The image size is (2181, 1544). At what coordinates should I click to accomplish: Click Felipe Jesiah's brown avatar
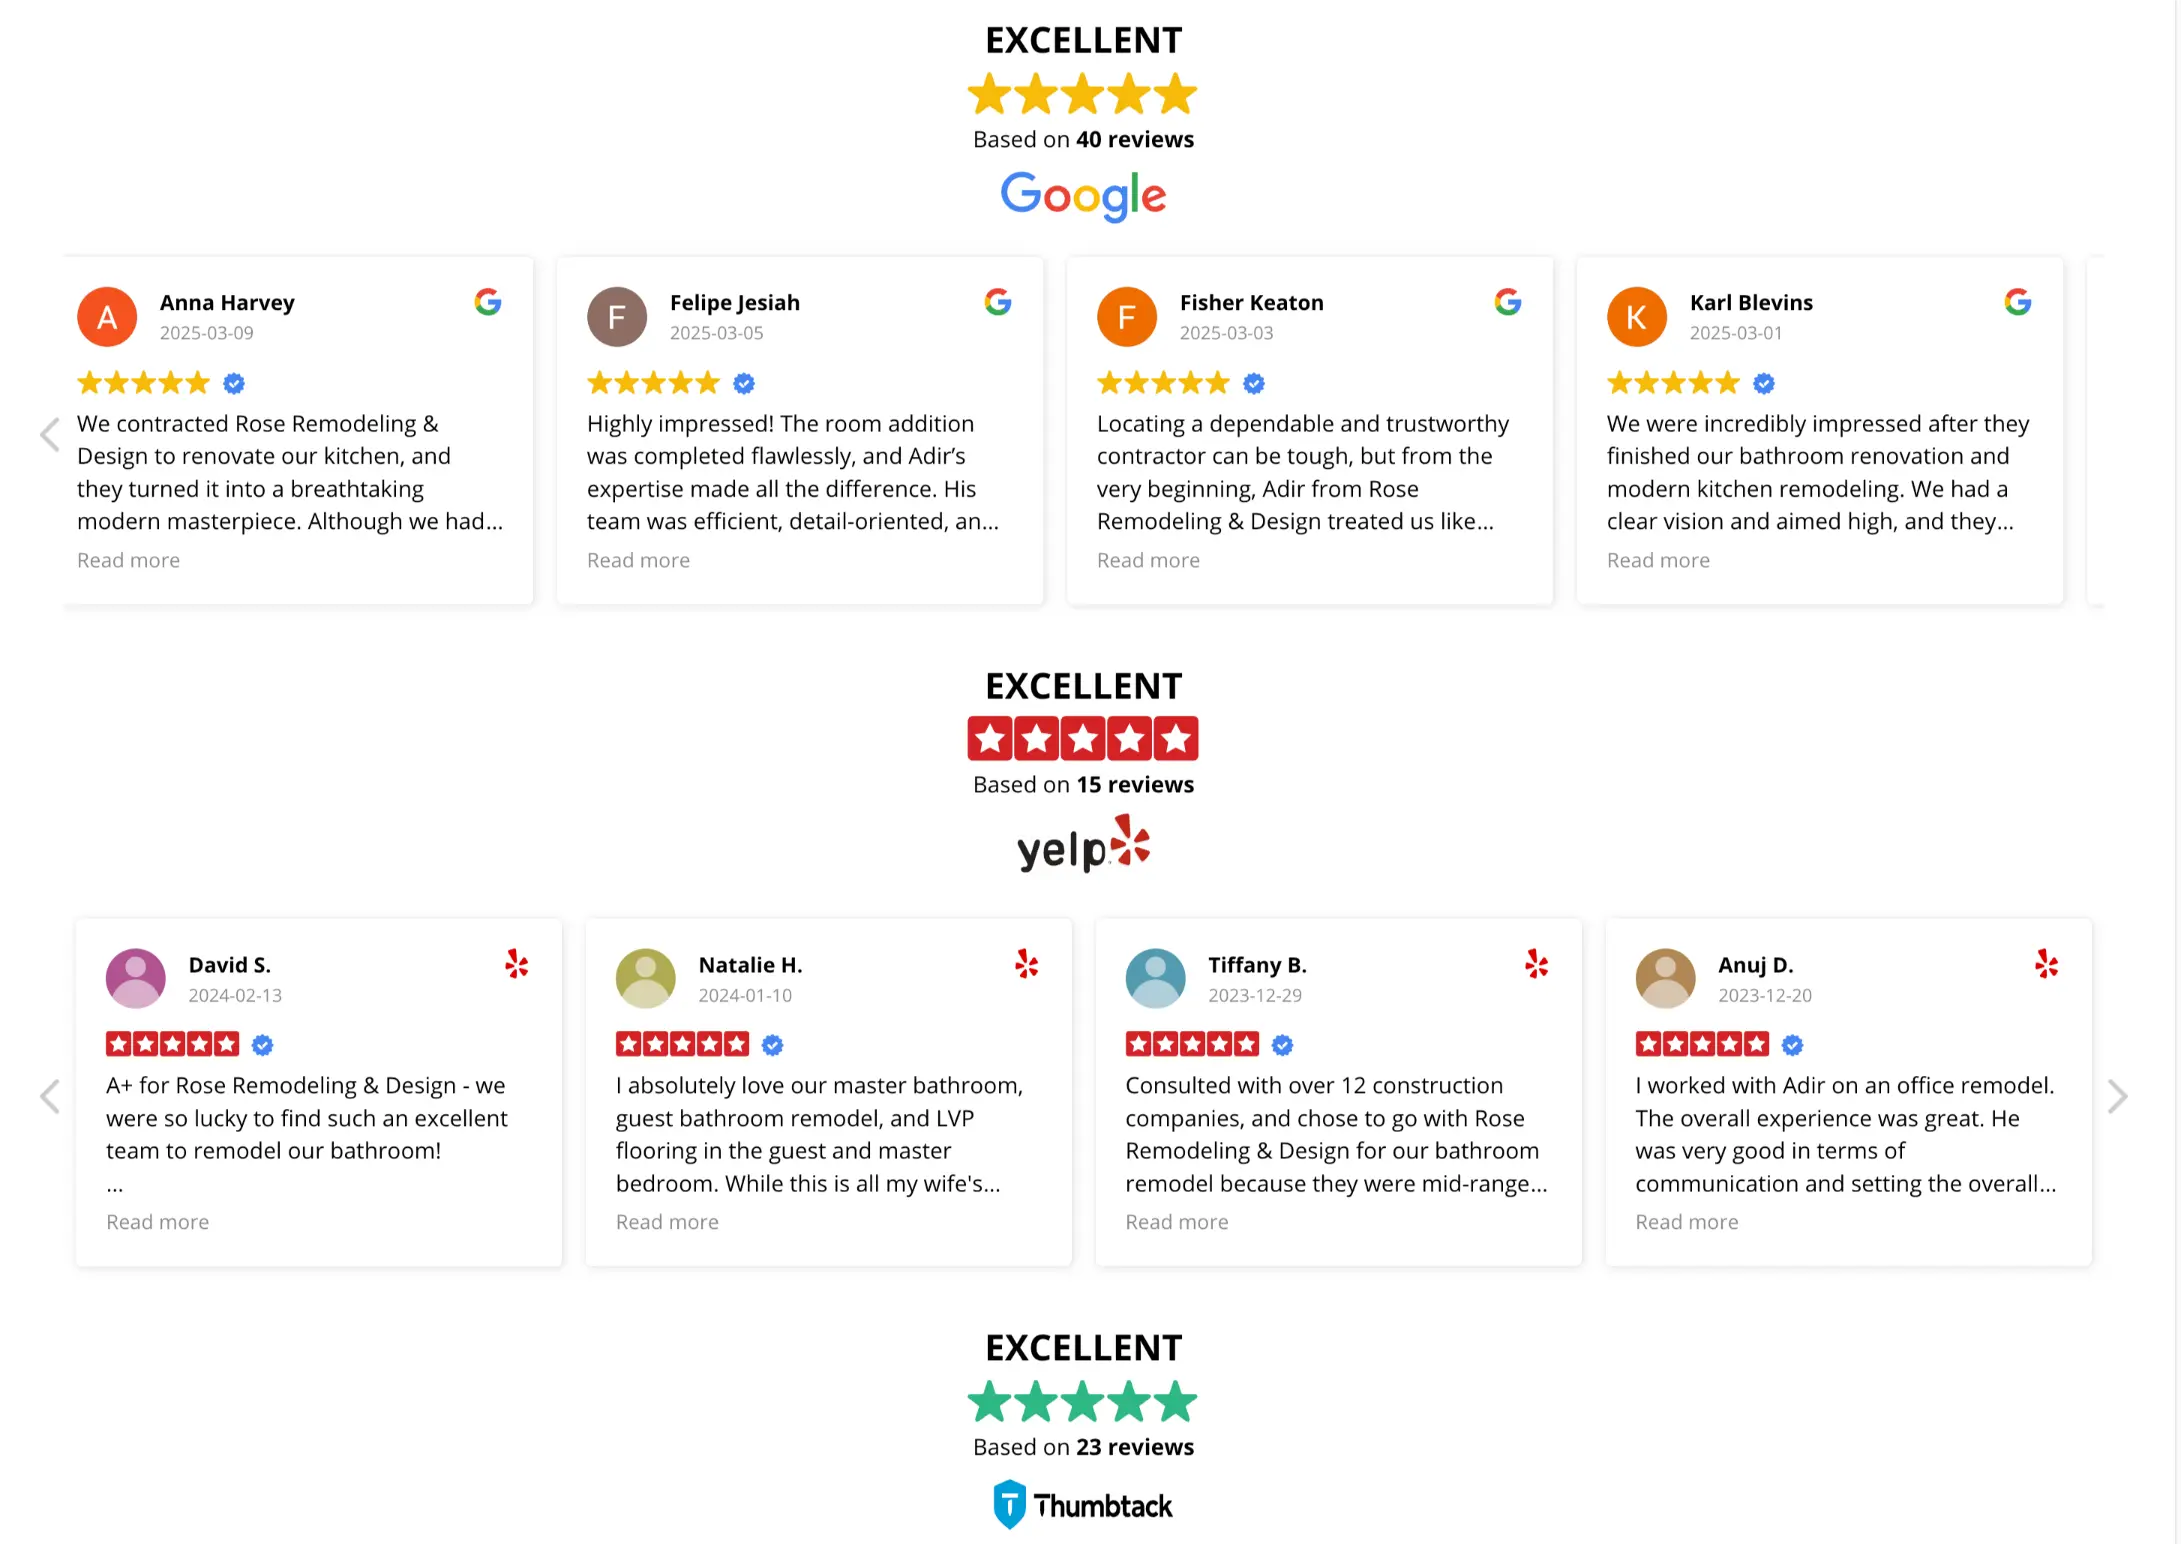tap(617, 317)
